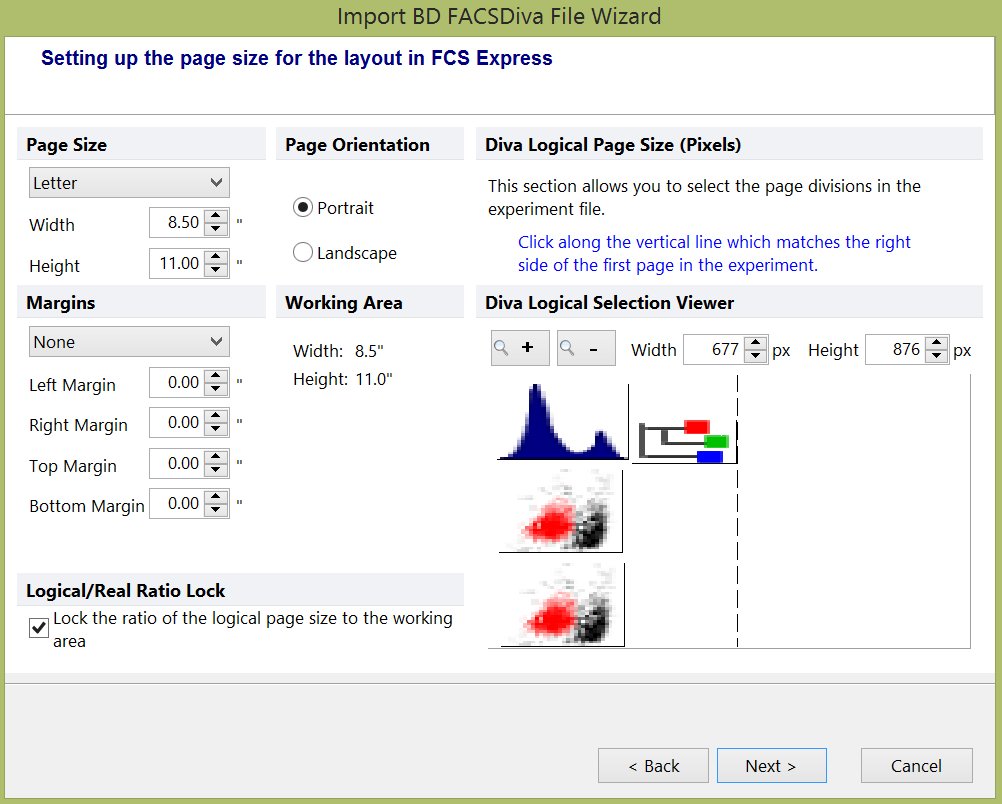
Task: Click the Next button
Action: coord(771,766)
